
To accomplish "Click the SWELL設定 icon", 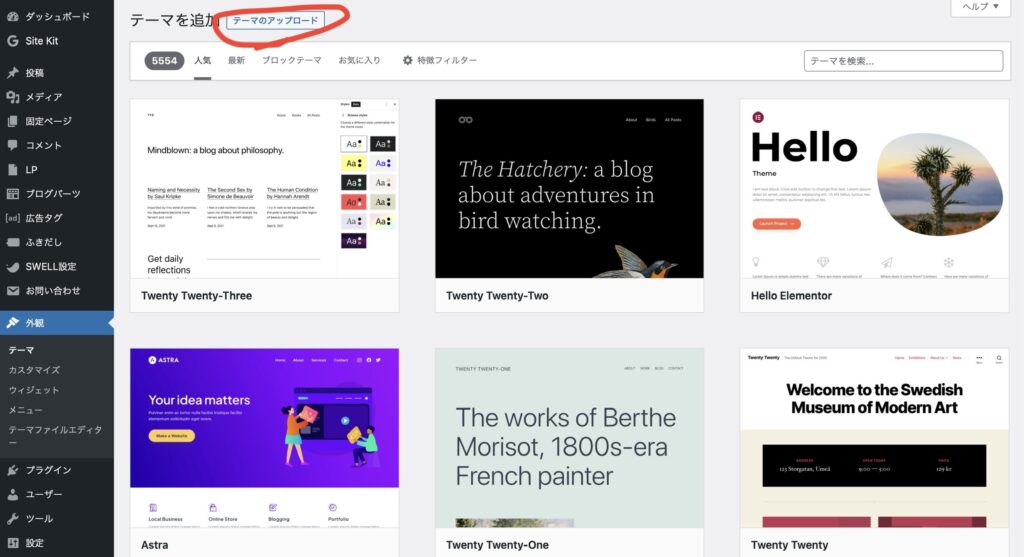I will pyautogui.click(x=12, y=266).
